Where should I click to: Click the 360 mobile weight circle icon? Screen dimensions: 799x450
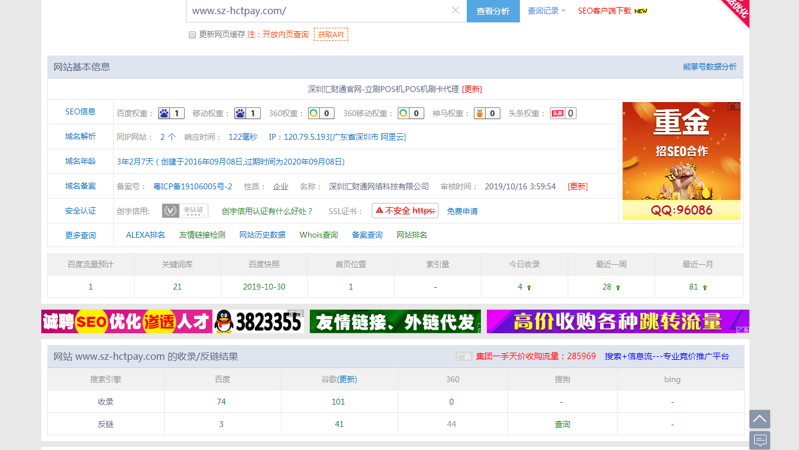pyautogui.click(x=404, y=113)
